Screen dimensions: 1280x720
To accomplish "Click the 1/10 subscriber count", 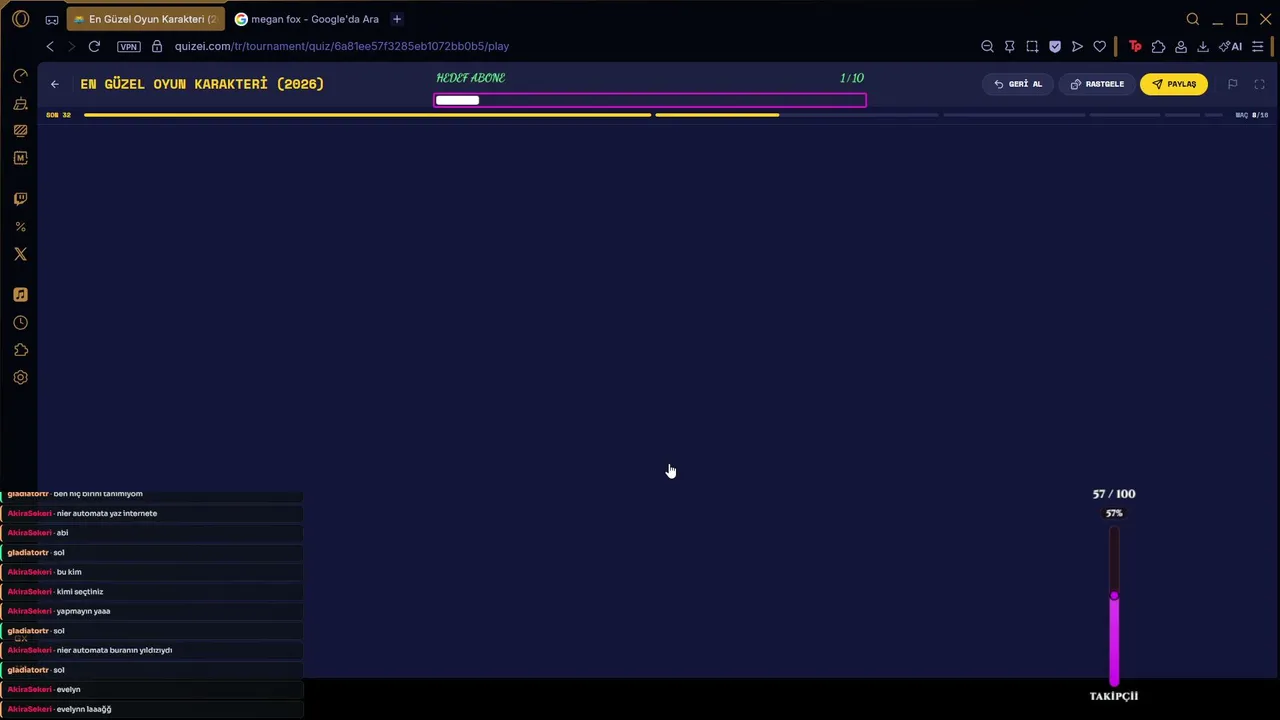I will (852, 78).
